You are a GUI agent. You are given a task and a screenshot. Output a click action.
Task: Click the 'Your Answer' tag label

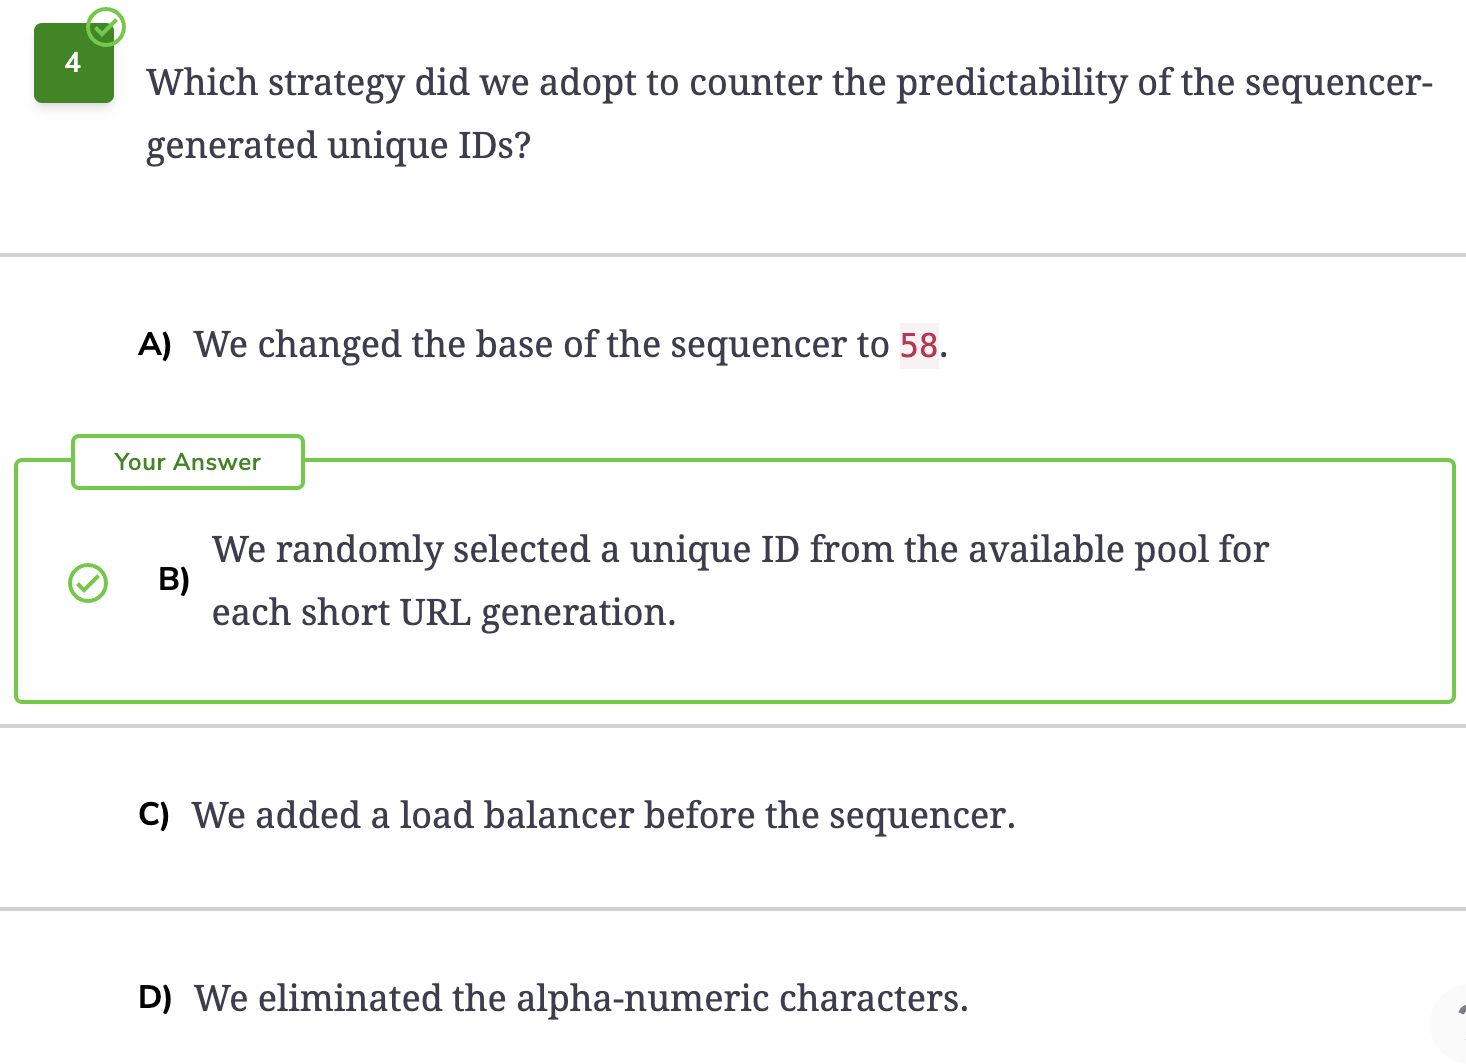(x=188, y=462)
